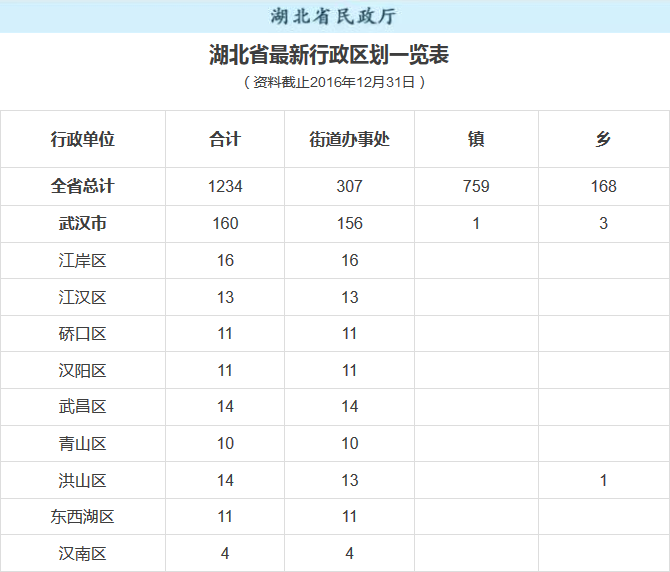The height and width of the screenshot is (572, 670).
Task: Click the 街道办事处 value 13 for 江汉区
Action: (x=350, y=297)
